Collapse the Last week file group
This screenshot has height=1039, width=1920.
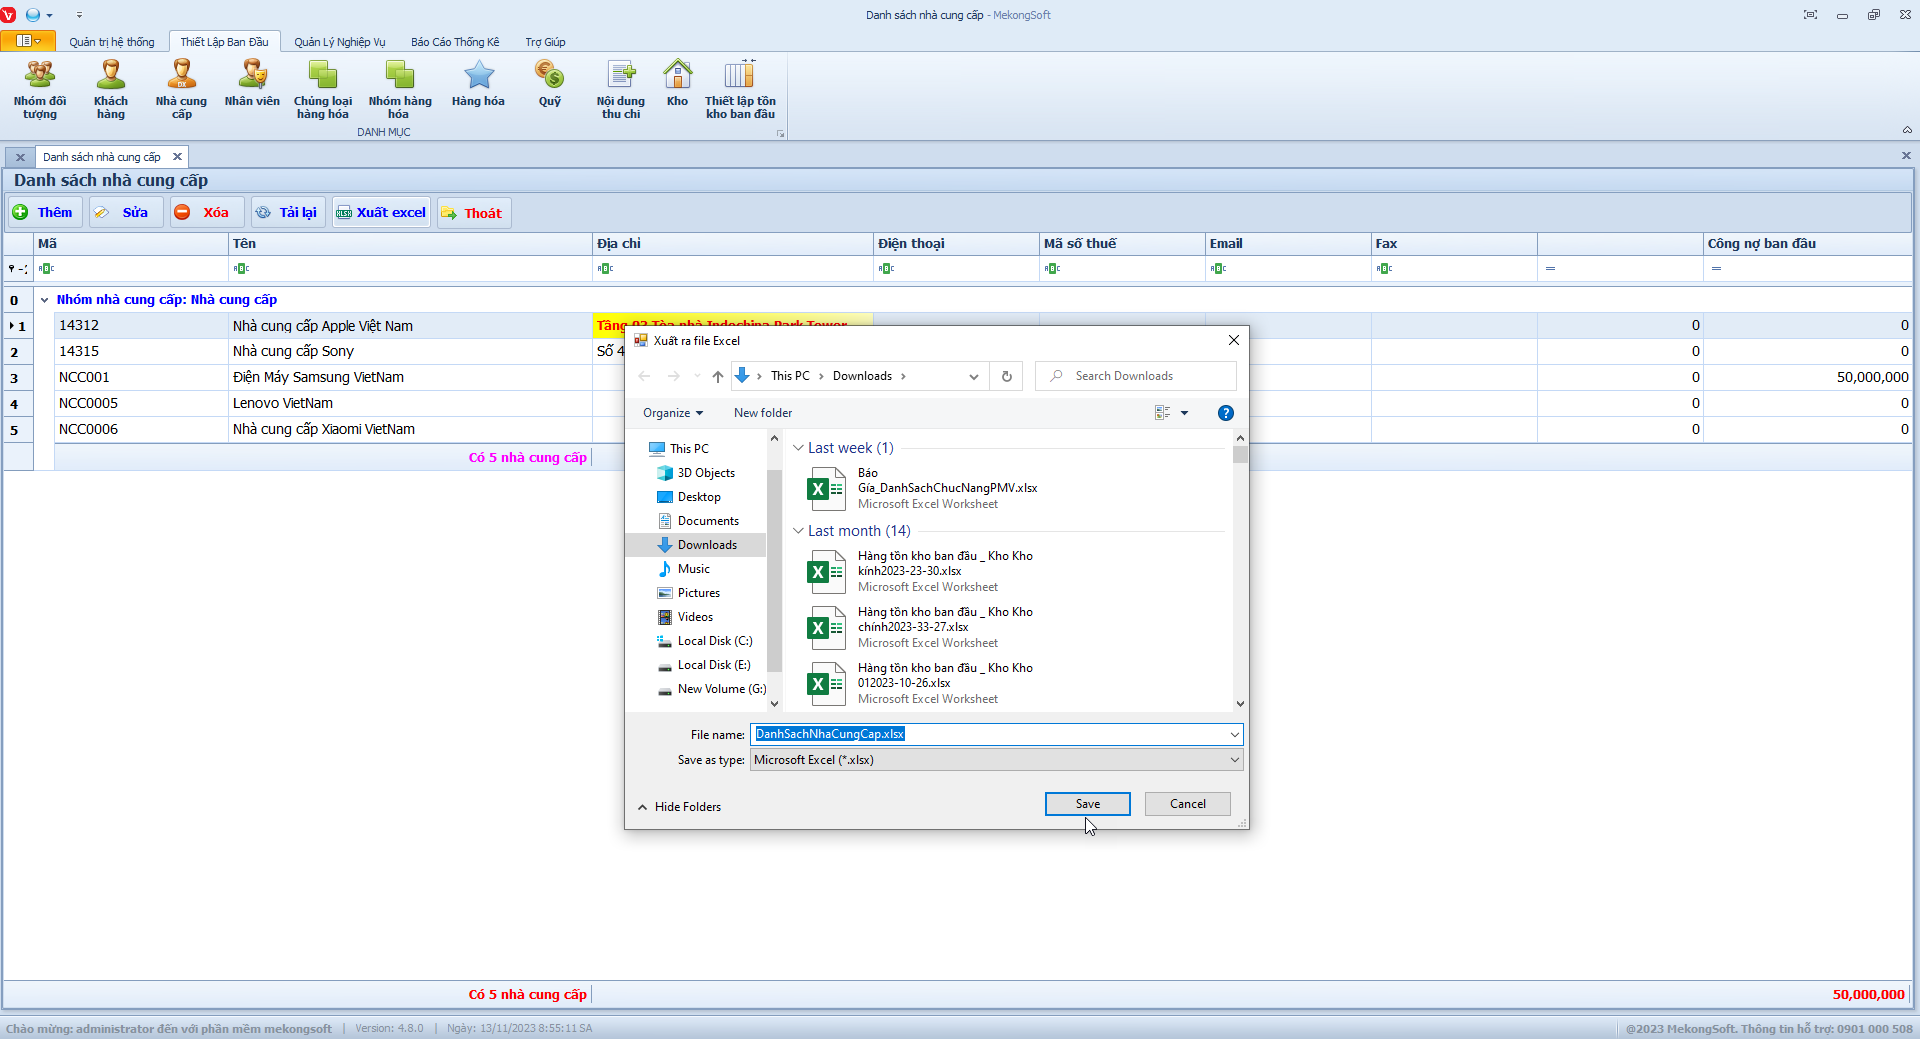(798, 448)
